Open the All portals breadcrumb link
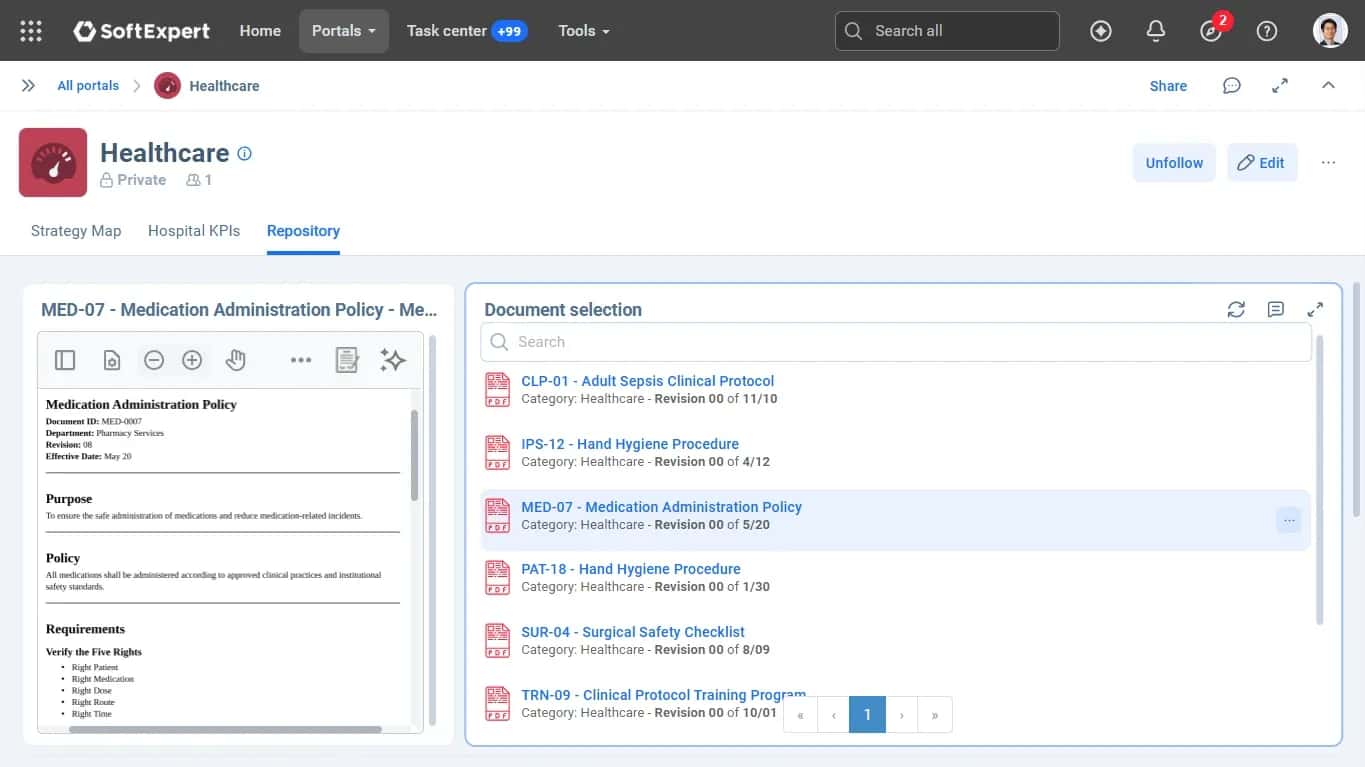The width and height of the screenshot is (1365, 767). coord(88,86)
